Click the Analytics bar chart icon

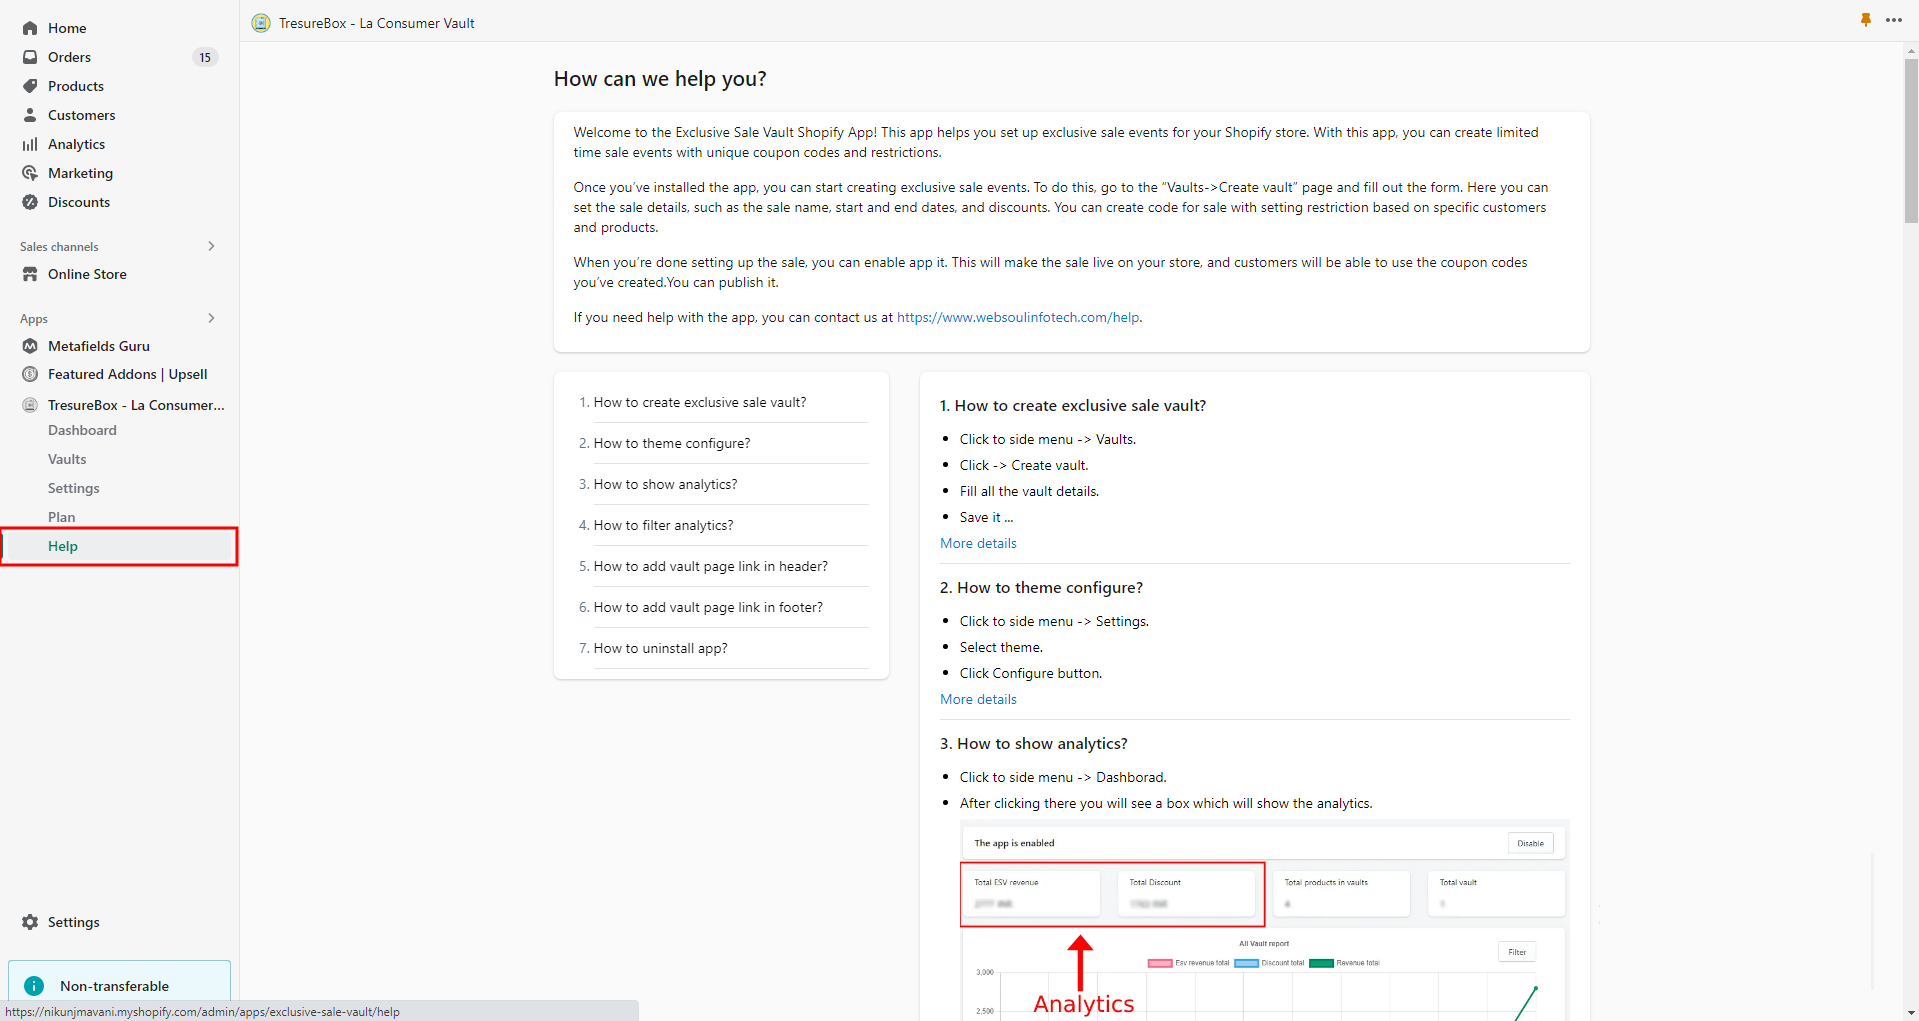[x=30, y=144]
